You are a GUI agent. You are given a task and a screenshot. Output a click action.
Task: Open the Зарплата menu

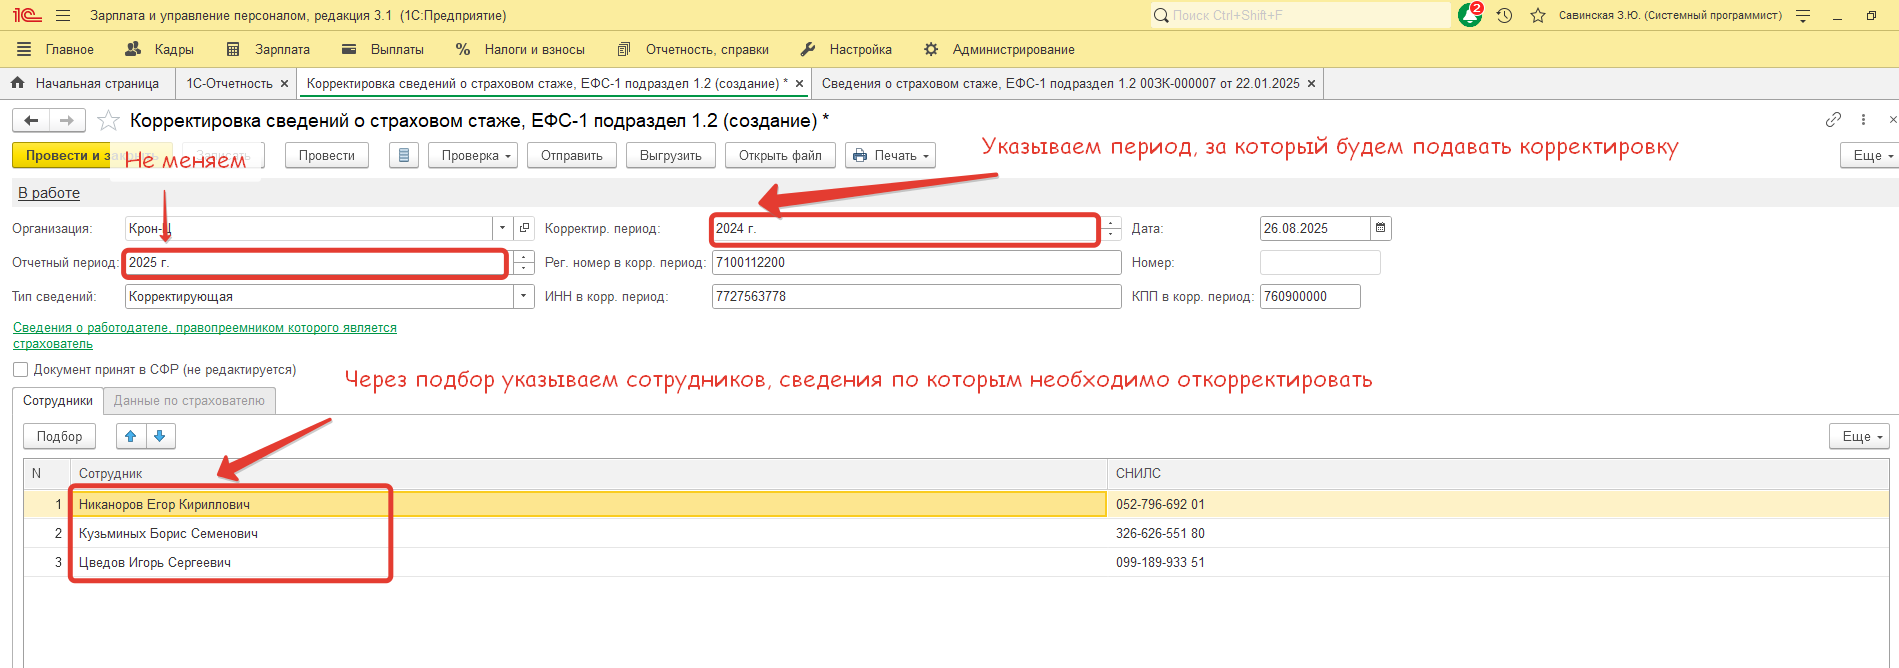click(269, 49)
